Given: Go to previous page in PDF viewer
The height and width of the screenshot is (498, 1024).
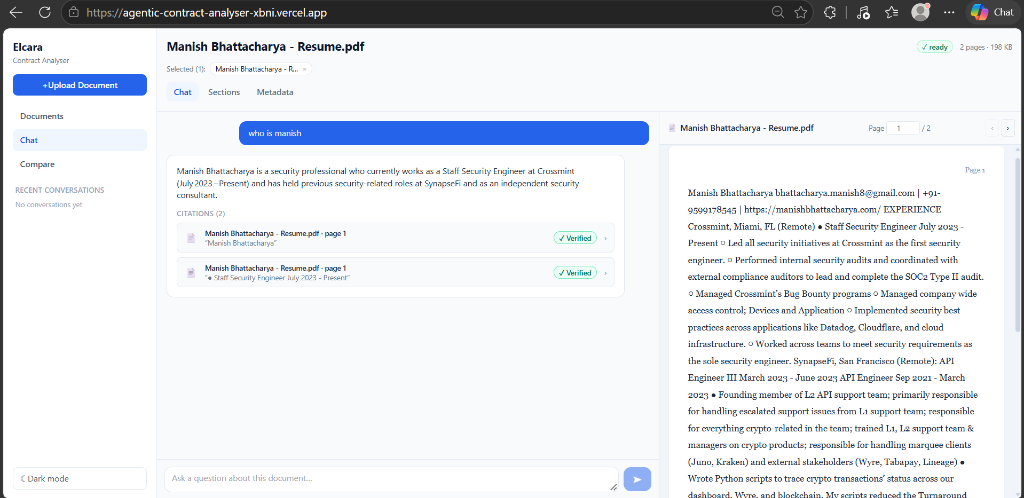Looking at the screenshot, I should (993, 129).
